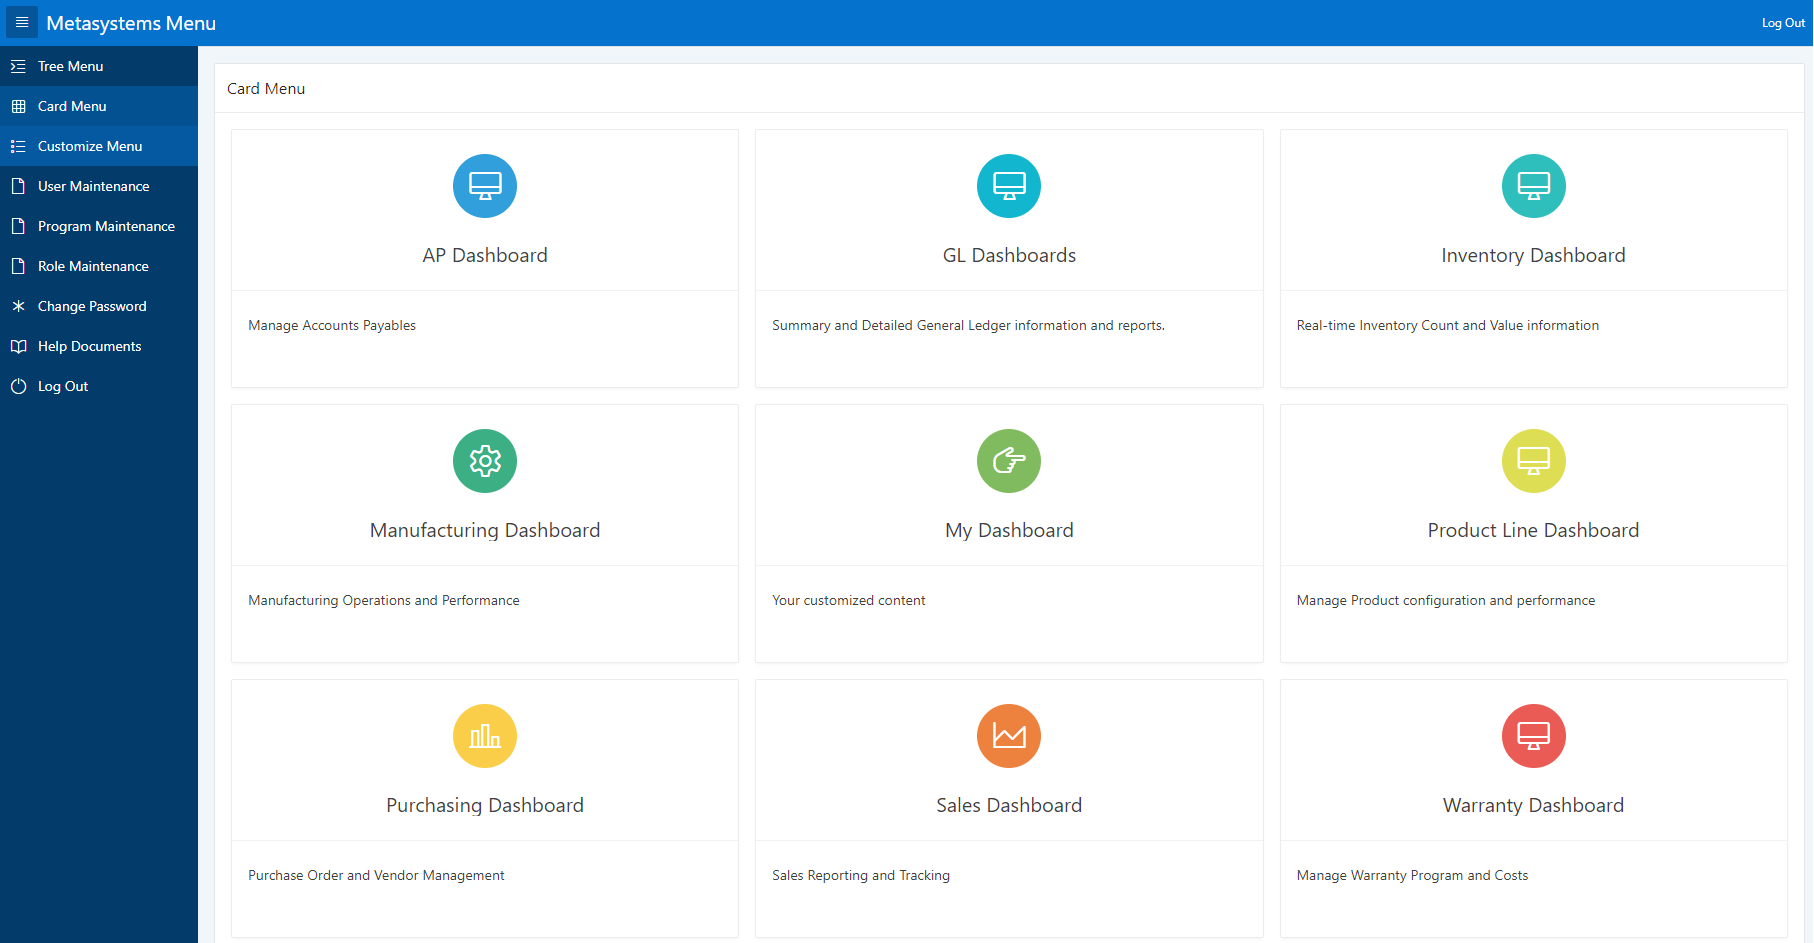Image resolution: width=1814 pixels, height=943 pixels.
Task: Select Card Menu in the sidebar
Action: click(x=99, y=106)
